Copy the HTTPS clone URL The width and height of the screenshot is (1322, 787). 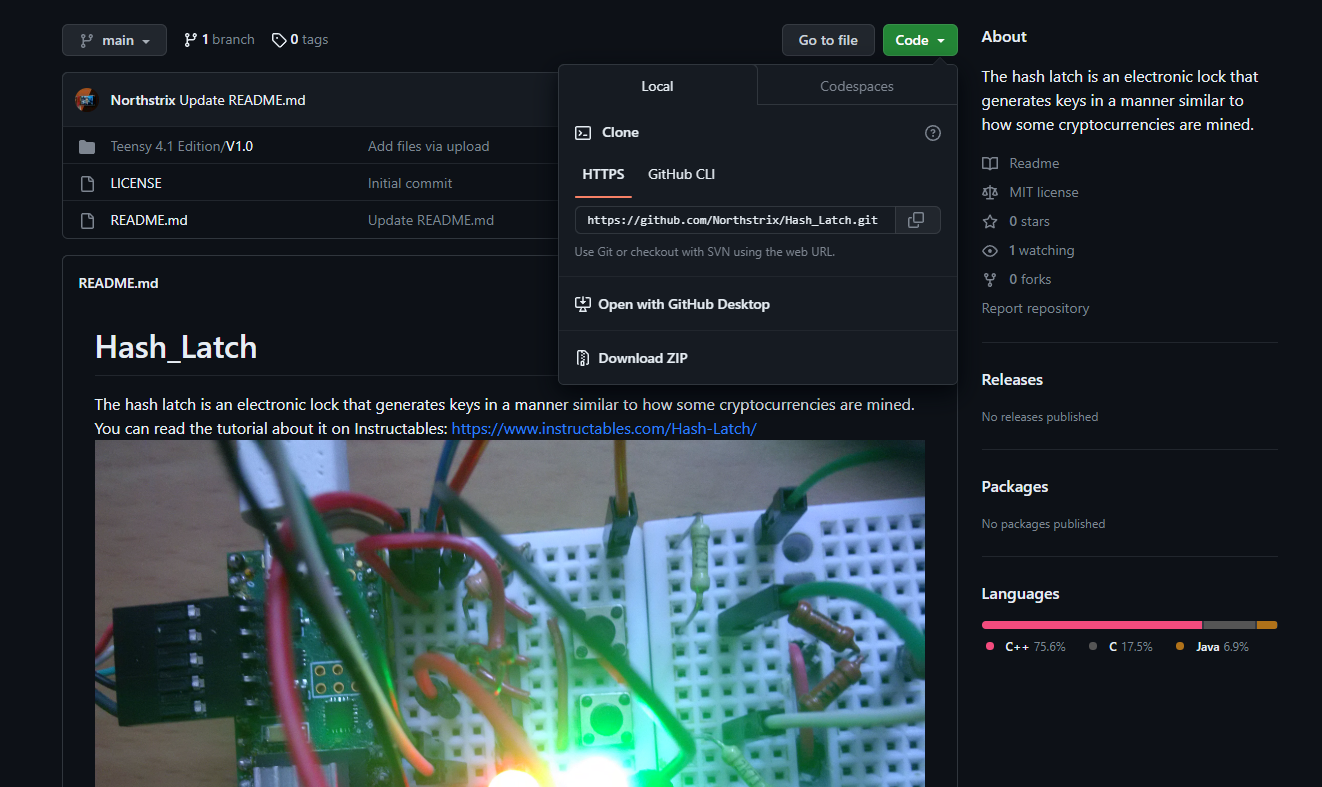(x=916, y=220)
